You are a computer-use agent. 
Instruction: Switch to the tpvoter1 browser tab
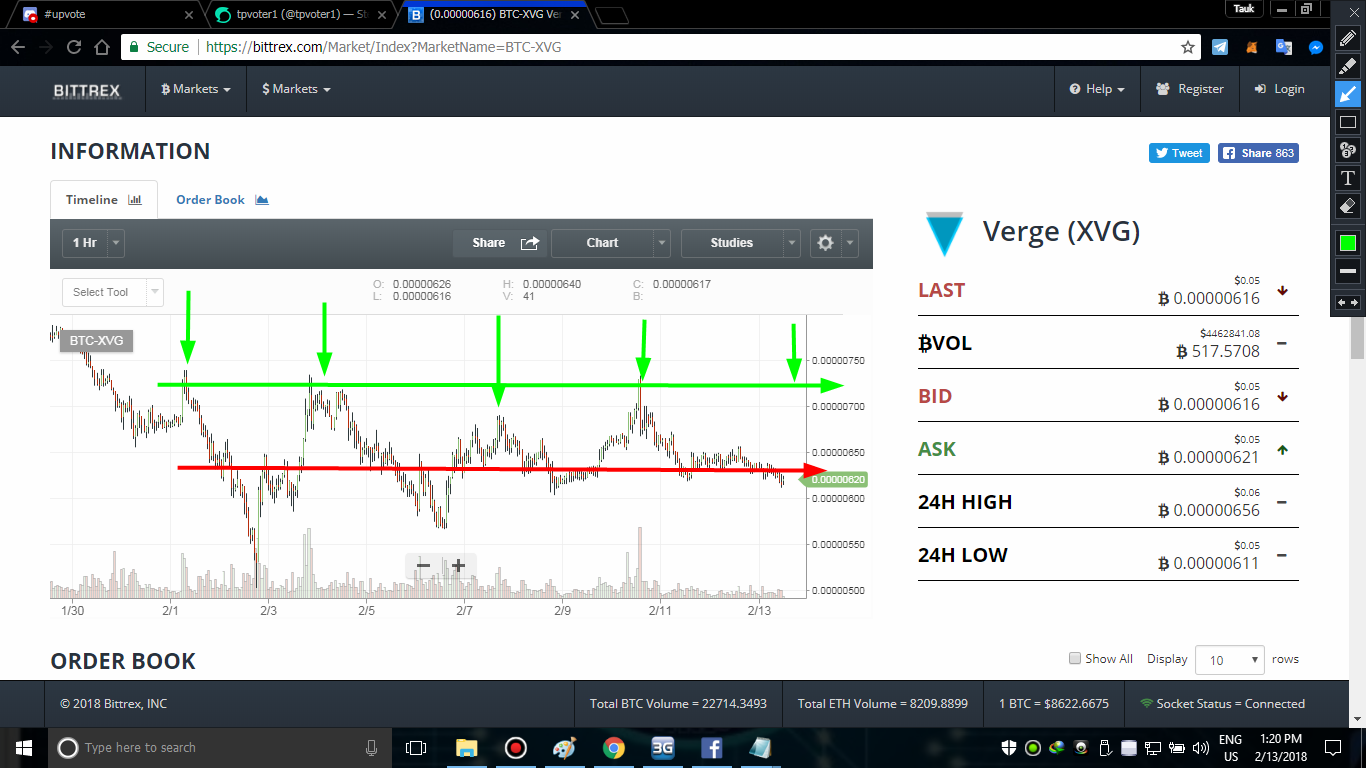(300, 15)
